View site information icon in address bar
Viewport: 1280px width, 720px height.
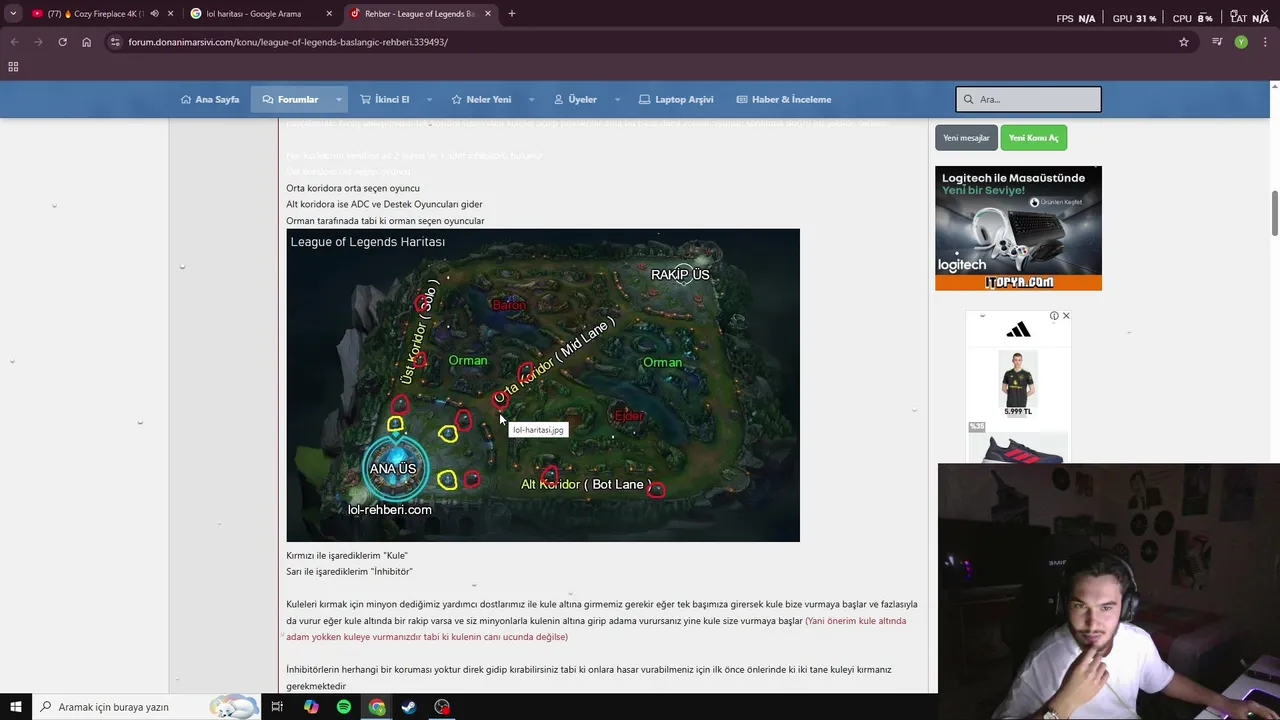click(115, 42)
